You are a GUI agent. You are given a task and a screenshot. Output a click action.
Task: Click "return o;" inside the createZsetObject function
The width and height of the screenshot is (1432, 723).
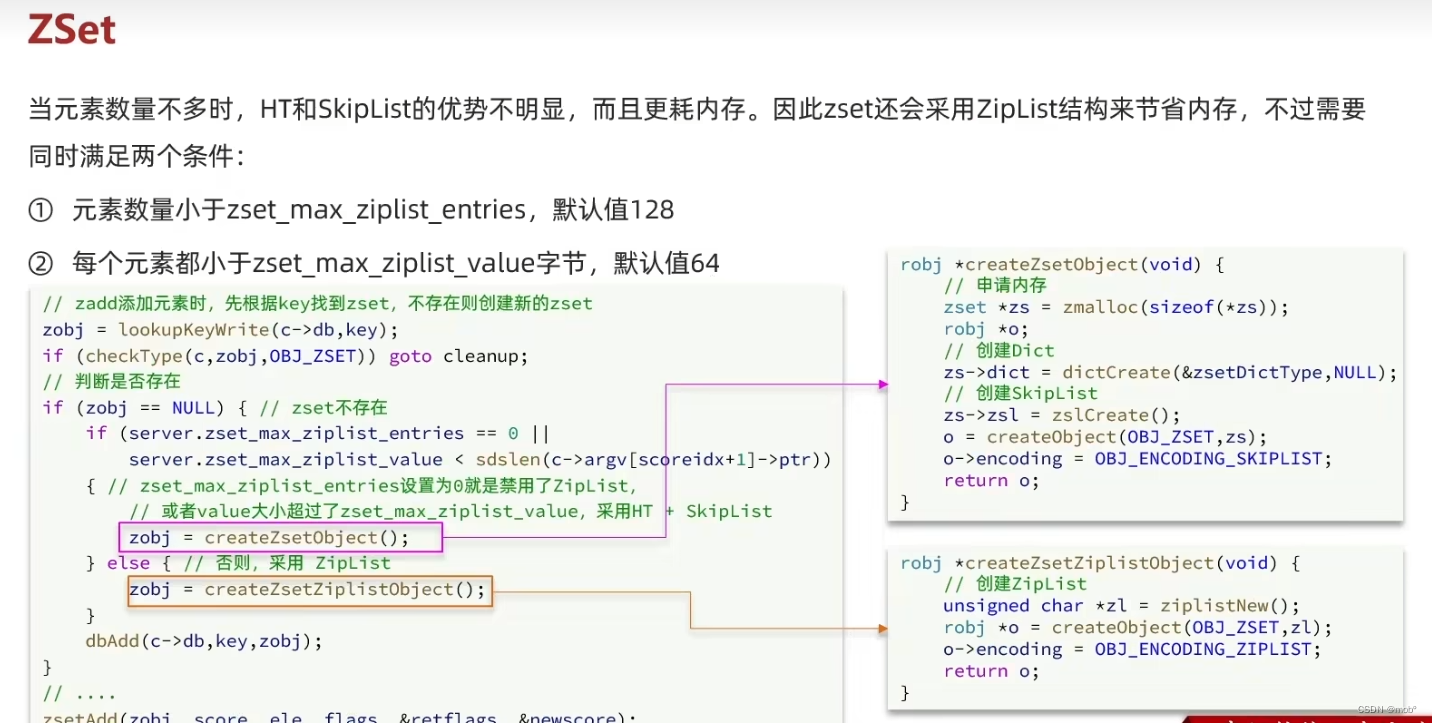[x=991, y=481]
